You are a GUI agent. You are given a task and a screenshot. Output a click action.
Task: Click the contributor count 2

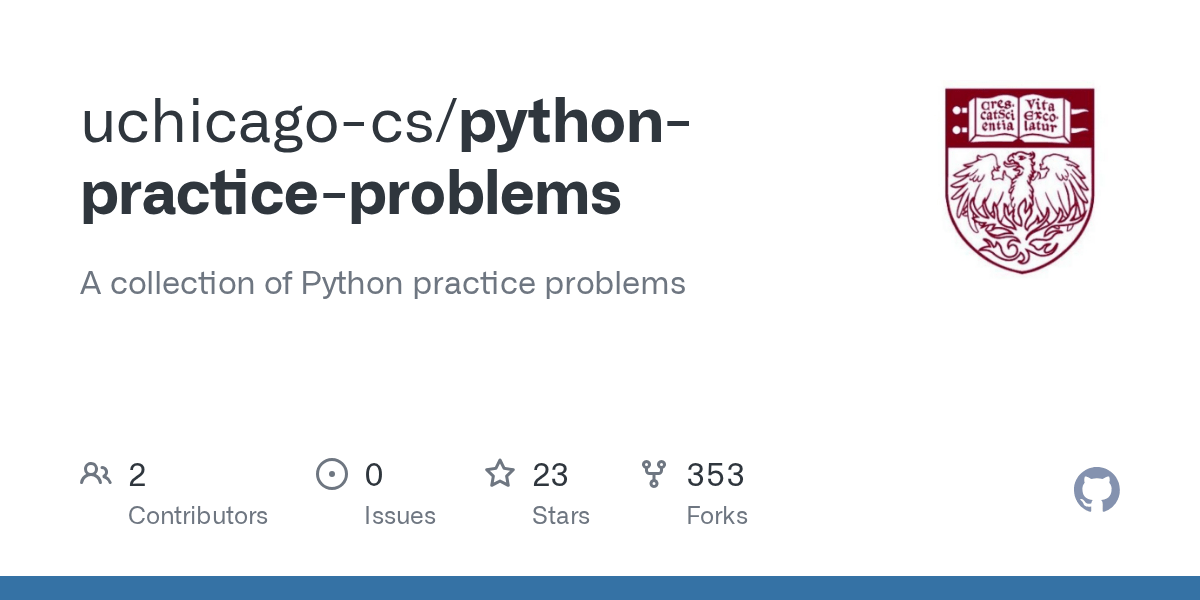tap(137, 475)
